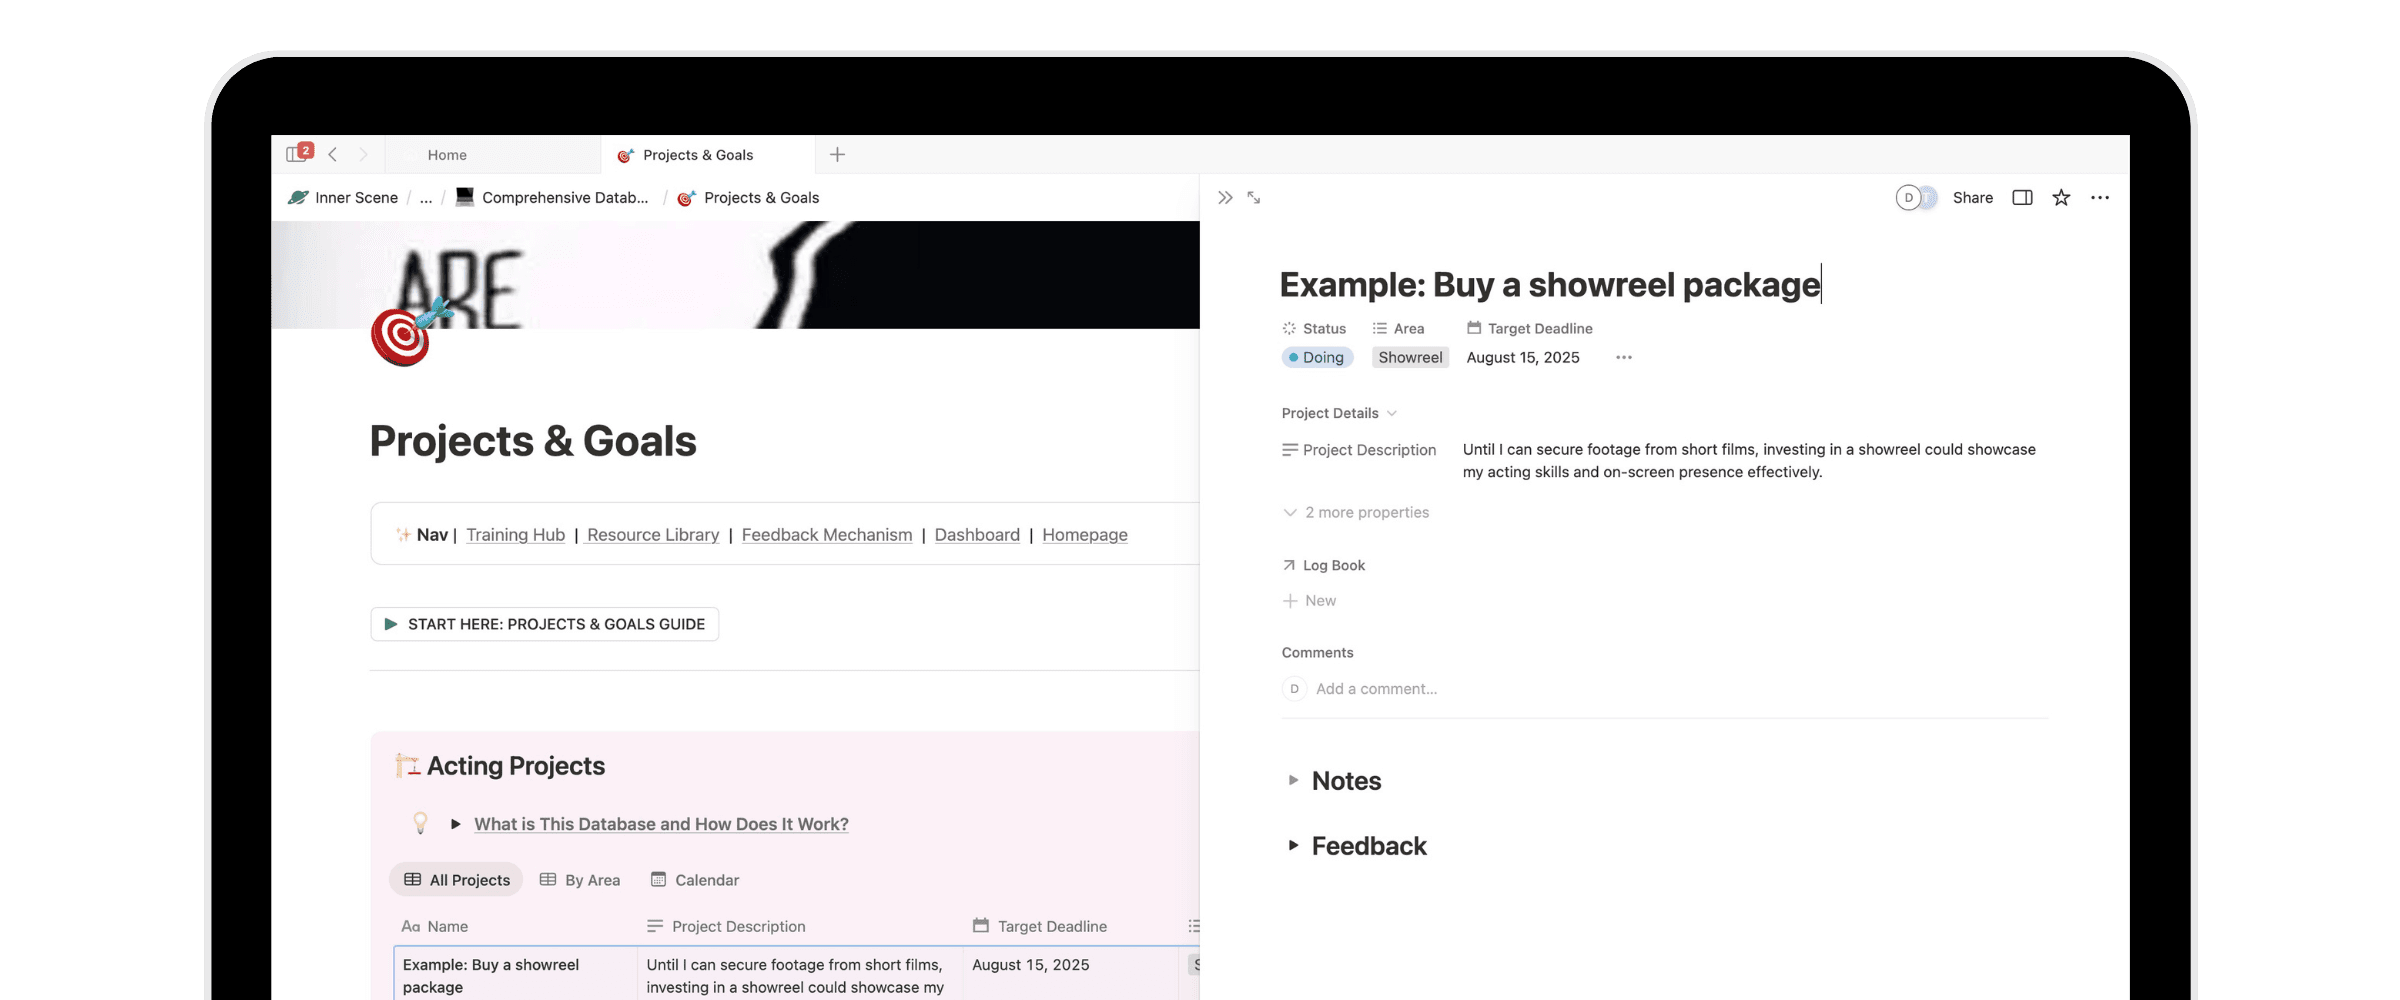
Task: Close the side peek panel
Action: click(x=1225, y=198)
